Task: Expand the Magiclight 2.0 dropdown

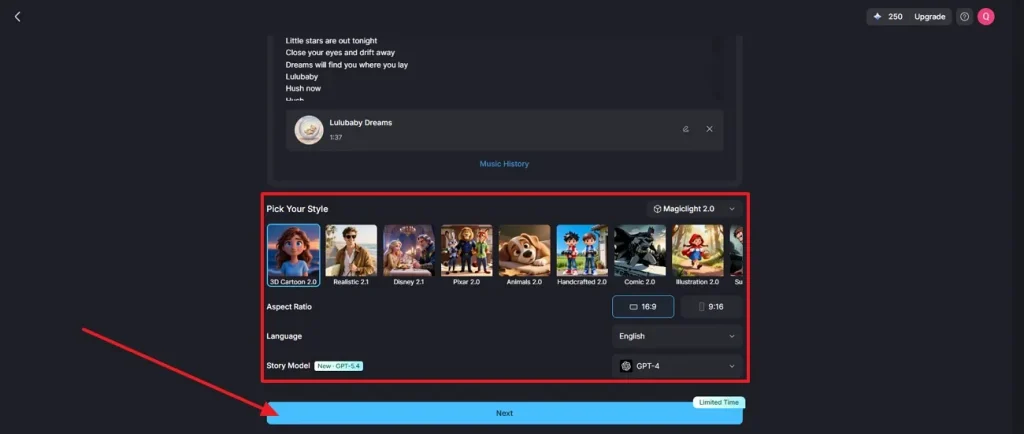Action: (694, 209)
